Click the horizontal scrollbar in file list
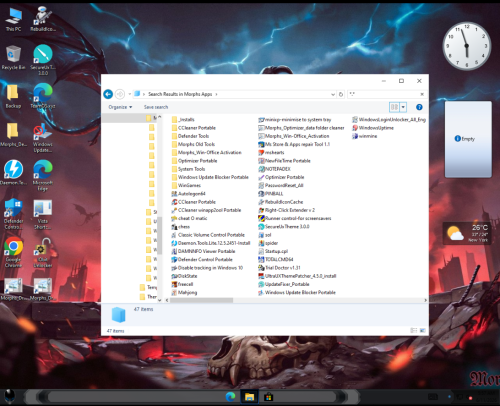The width and height of the screenshot is (500, 406). coord(296,300)
